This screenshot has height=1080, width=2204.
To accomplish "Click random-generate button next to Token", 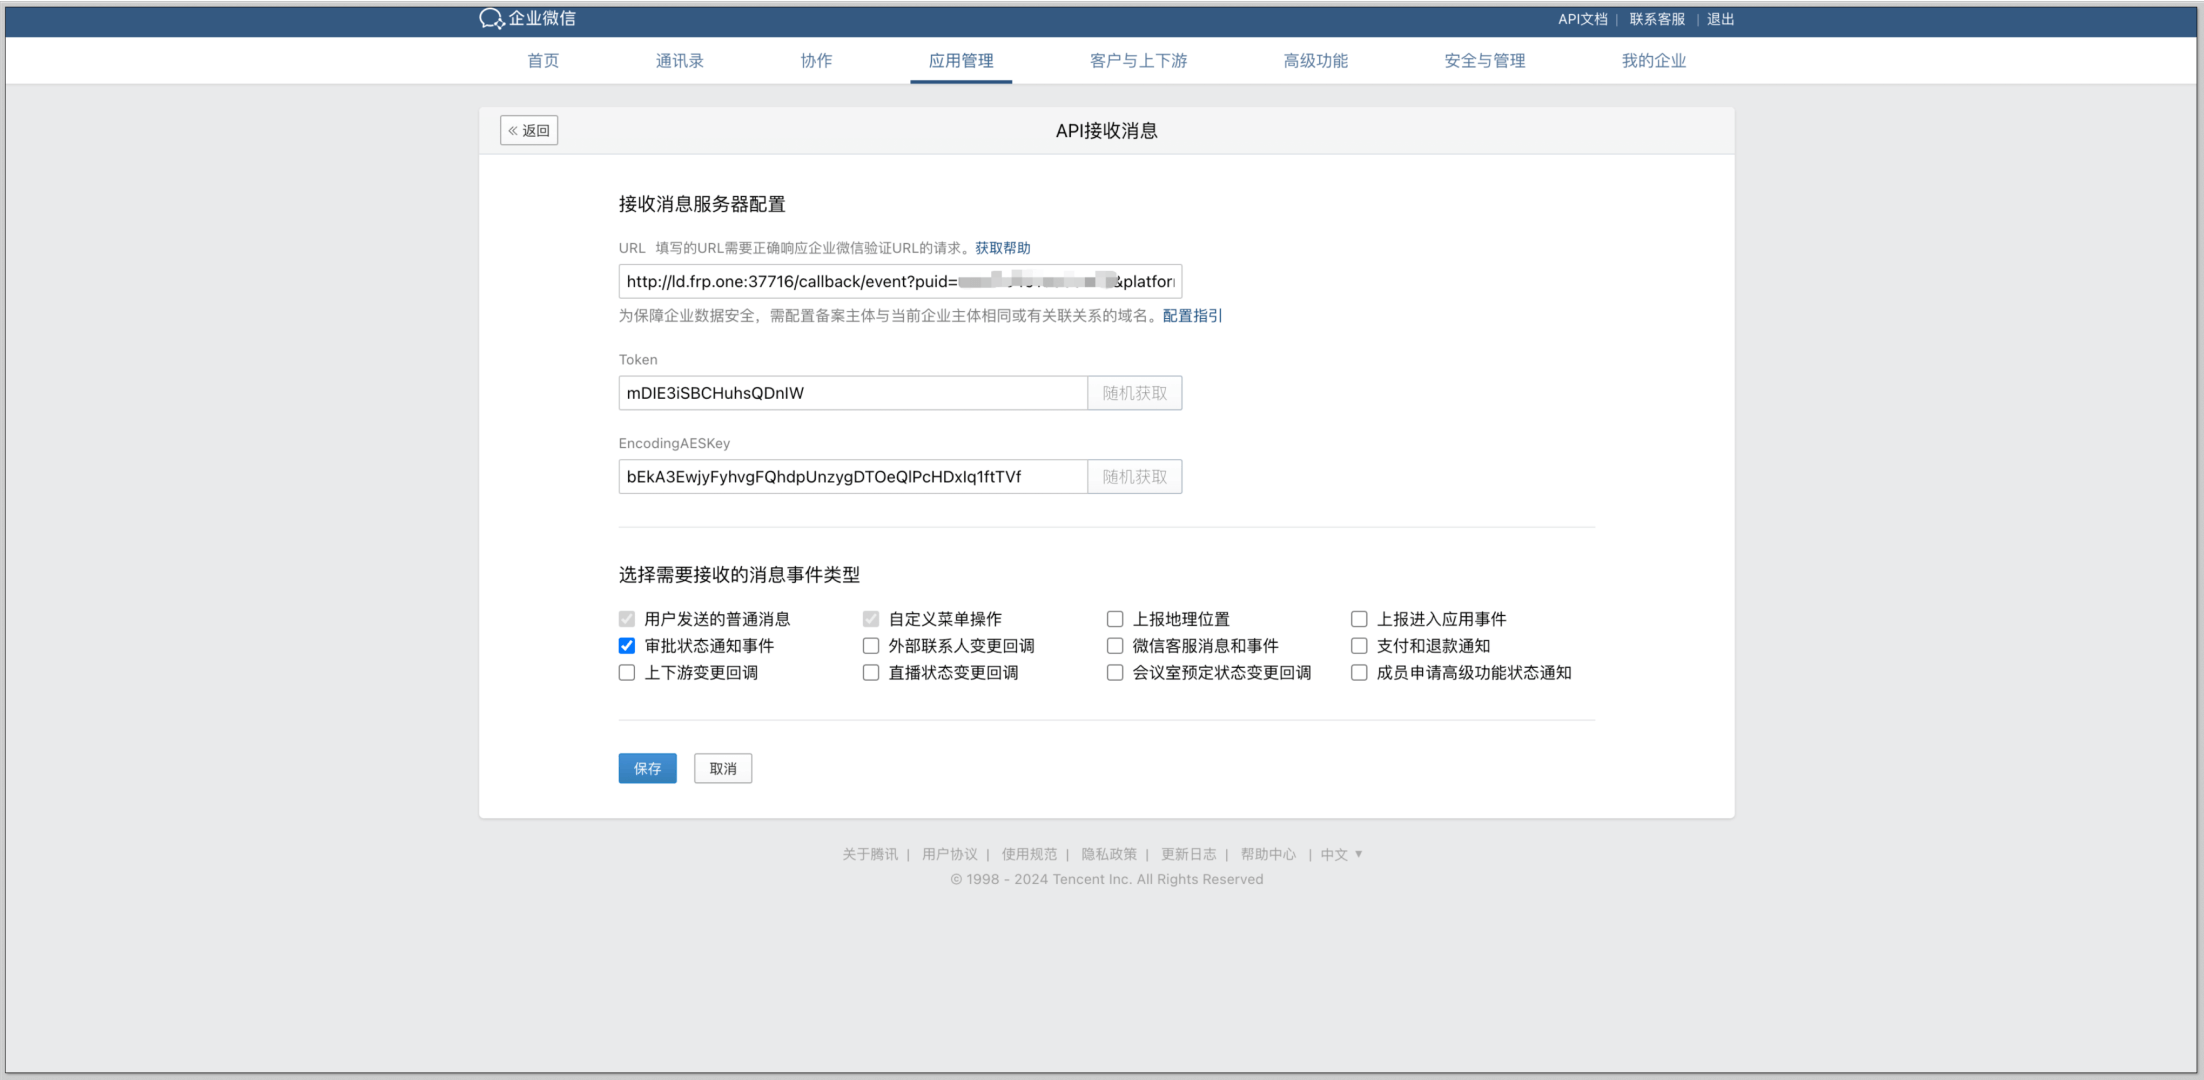I will (x=1134, y=393).
